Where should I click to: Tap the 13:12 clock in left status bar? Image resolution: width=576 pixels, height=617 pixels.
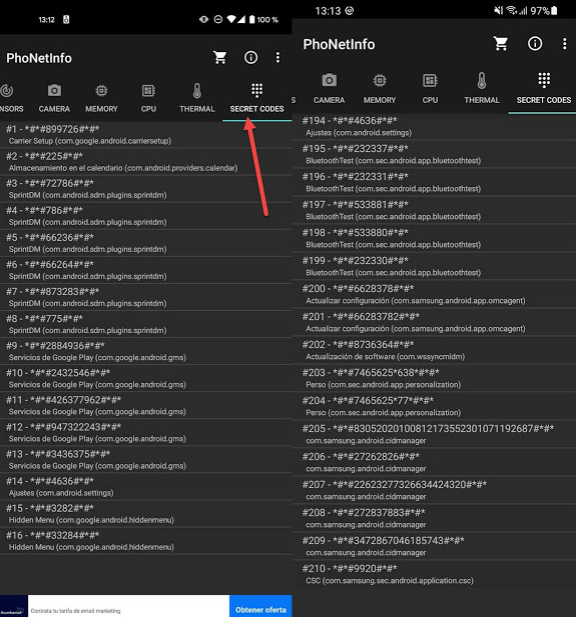coord(46,20)
